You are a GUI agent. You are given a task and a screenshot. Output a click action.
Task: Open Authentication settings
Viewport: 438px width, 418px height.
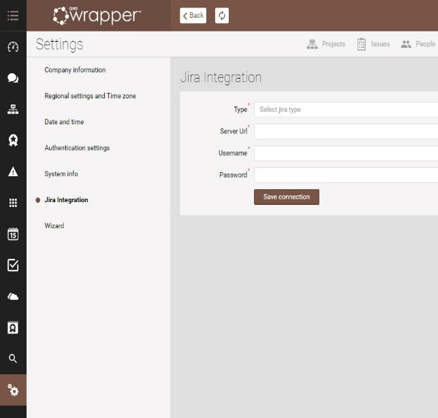[x=77, y=148]
